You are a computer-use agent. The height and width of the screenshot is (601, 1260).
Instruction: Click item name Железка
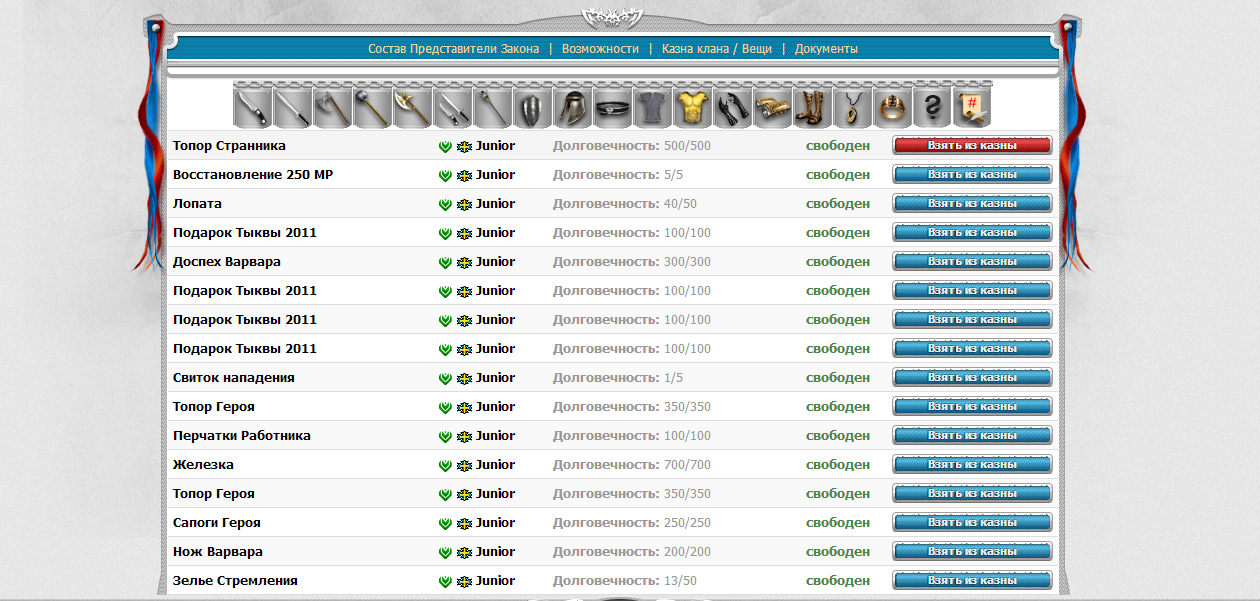(x=203, y=465)
